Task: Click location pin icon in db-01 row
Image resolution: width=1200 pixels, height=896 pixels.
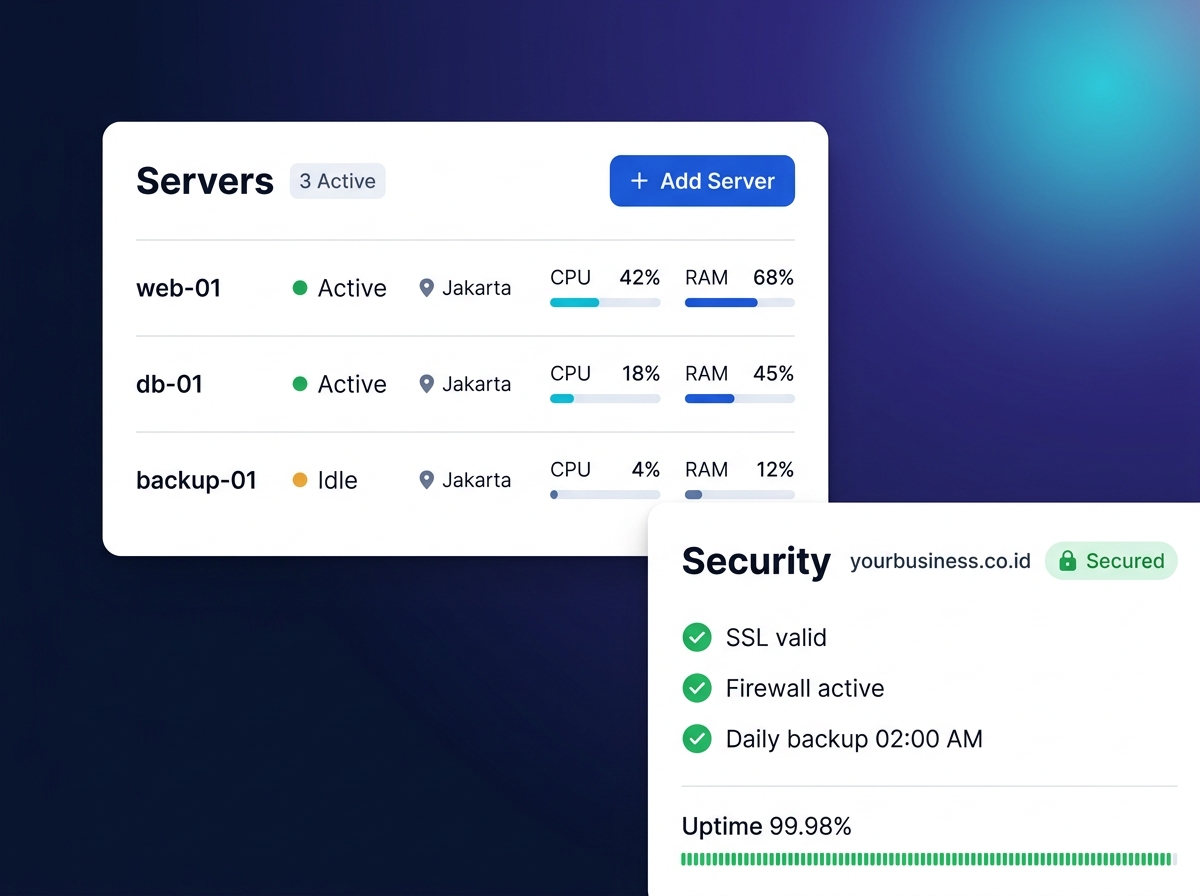Action: pos(426,384)
